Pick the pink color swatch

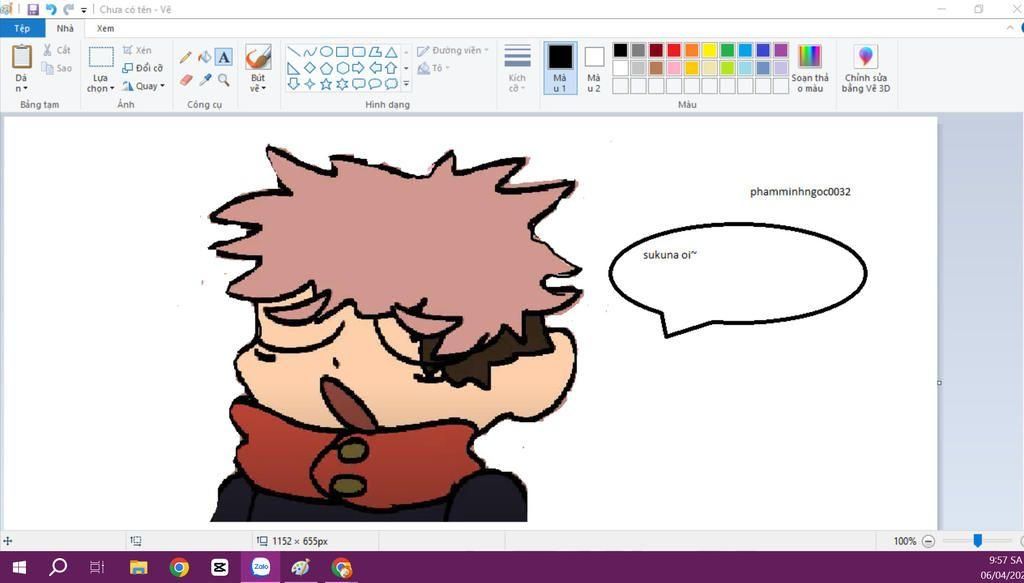(x=674, y=68)
